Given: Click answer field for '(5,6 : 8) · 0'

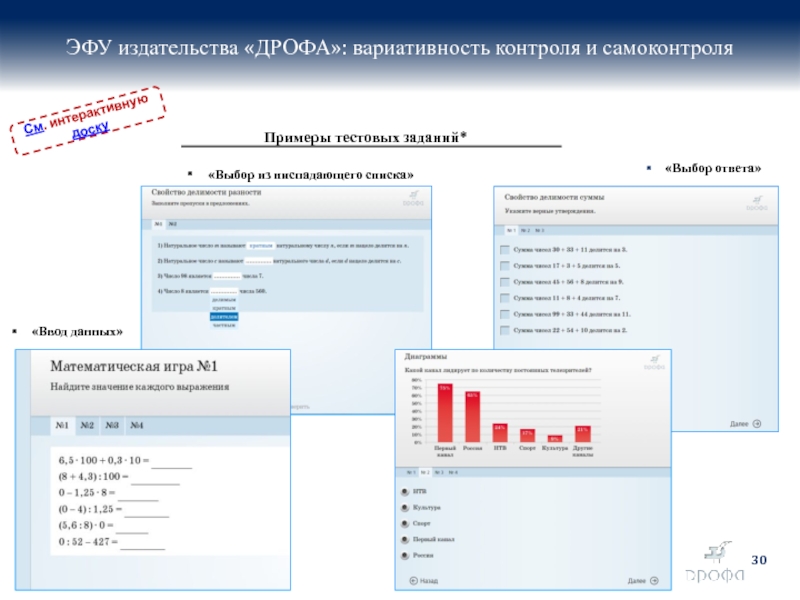Looking at the screenshot, I should 132,527.
